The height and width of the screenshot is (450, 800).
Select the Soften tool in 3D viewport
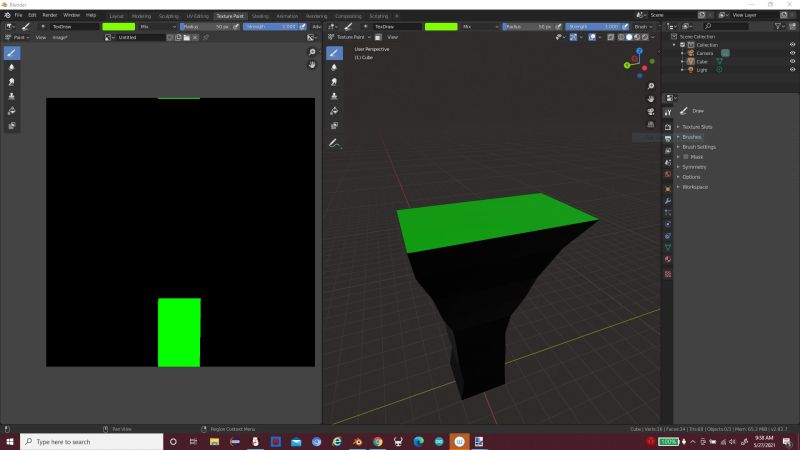pyautogui.click(x=334, y=67)
